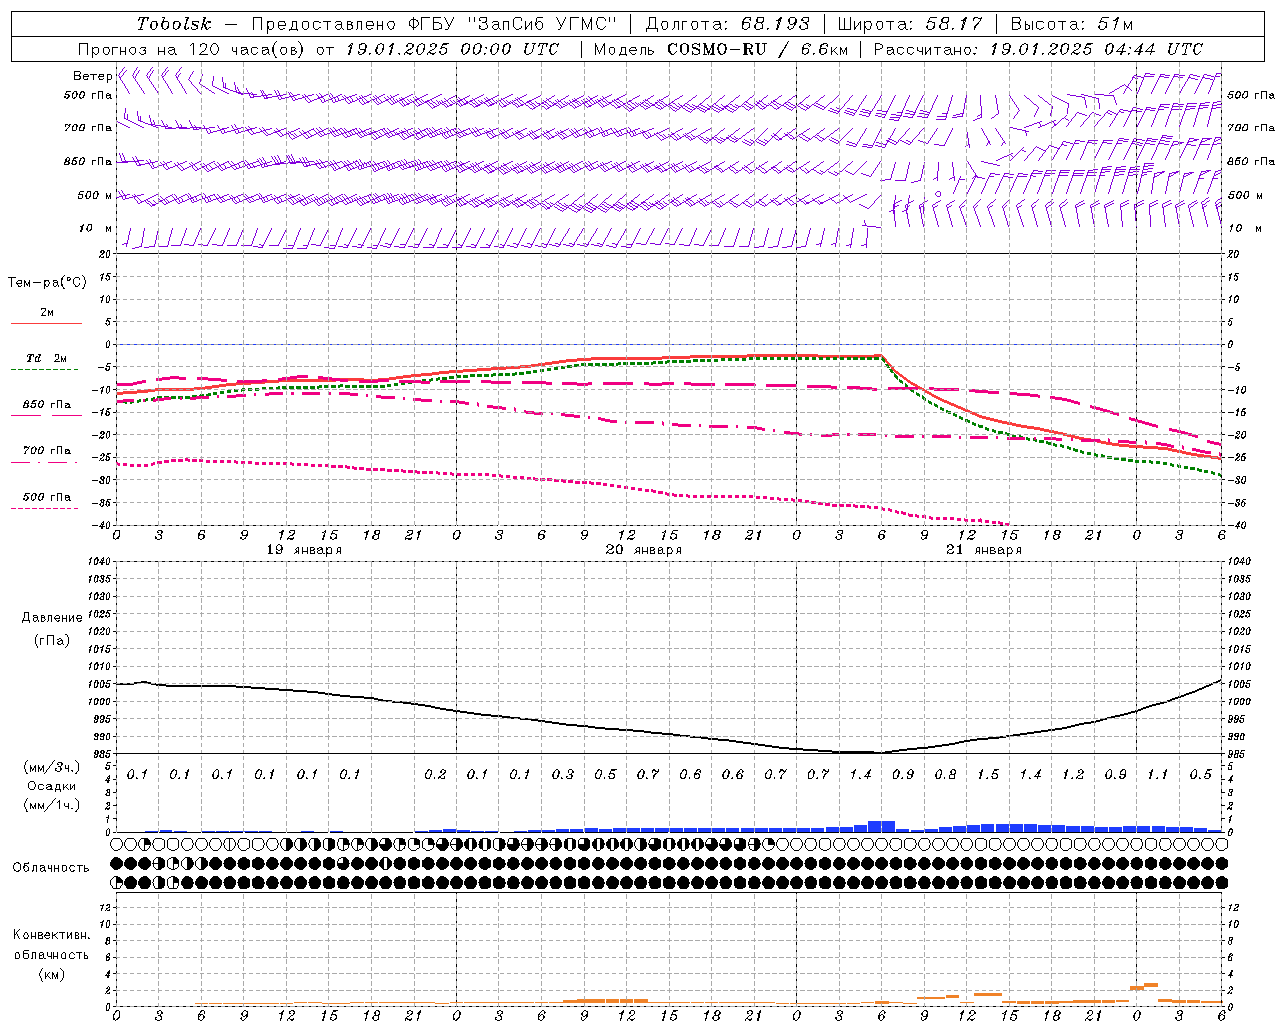This screenshot has height=1024, width=1280.
Task: Click the precipitation value "0.2"
Action: pyautogui.click(x=435, y=775)
